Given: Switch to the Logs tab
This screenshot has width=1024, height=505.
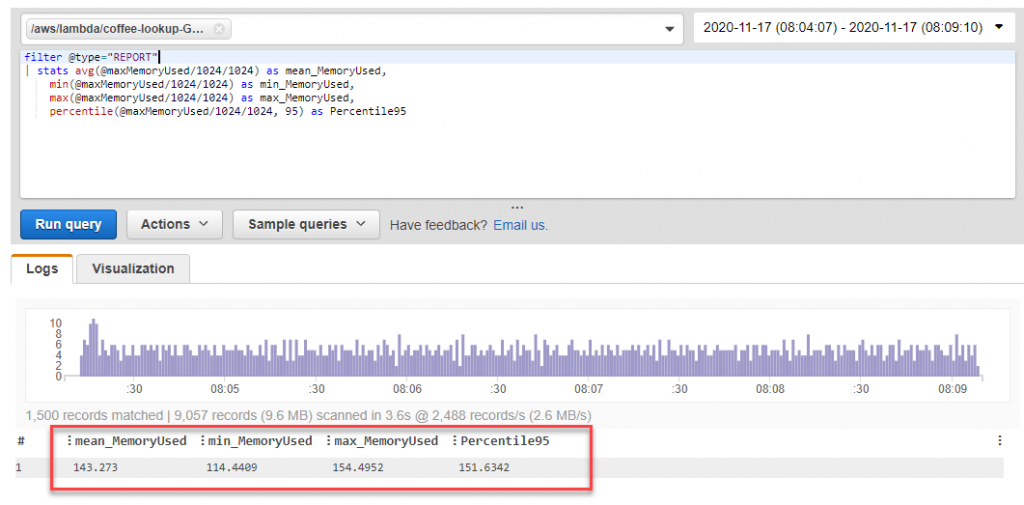Looking at the screenshot, I should click(x=42, y=269).
